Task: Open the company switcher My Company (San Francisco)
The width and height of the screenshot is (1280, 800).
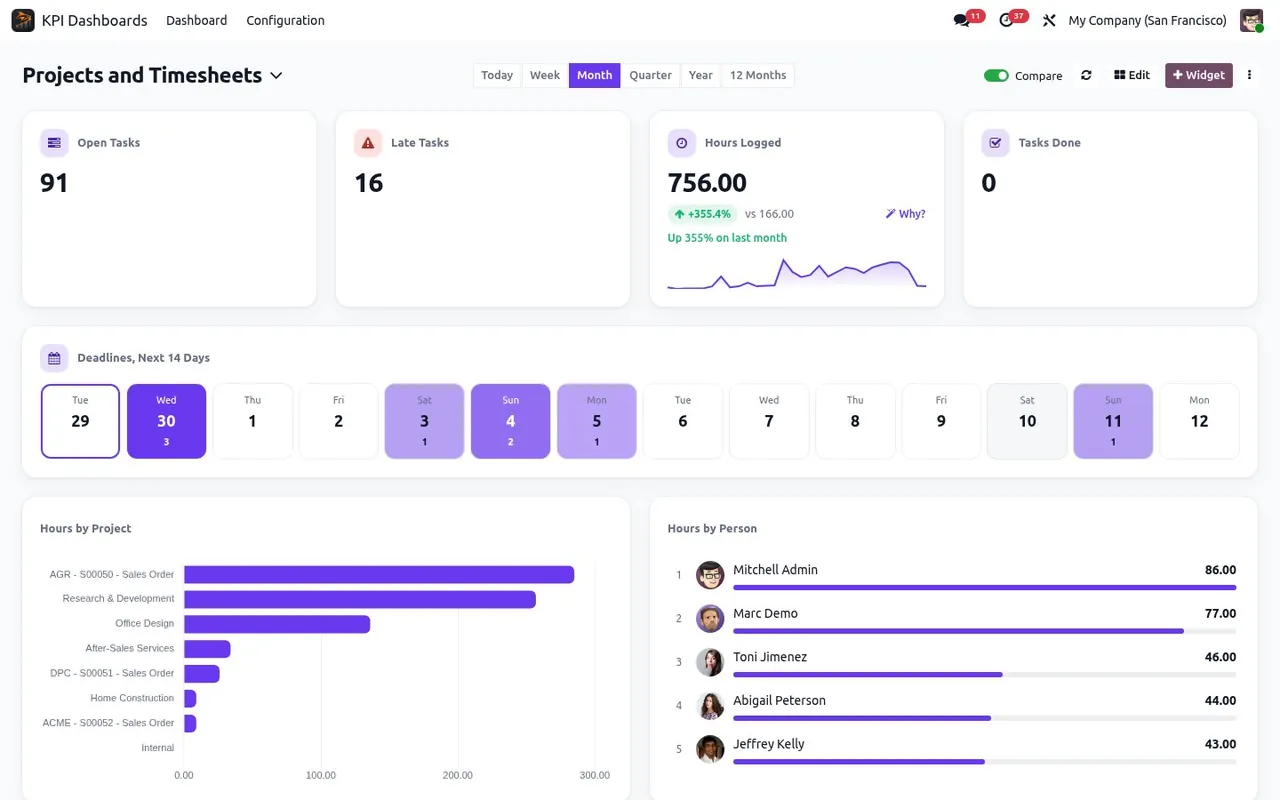Action: point(1147,20)
